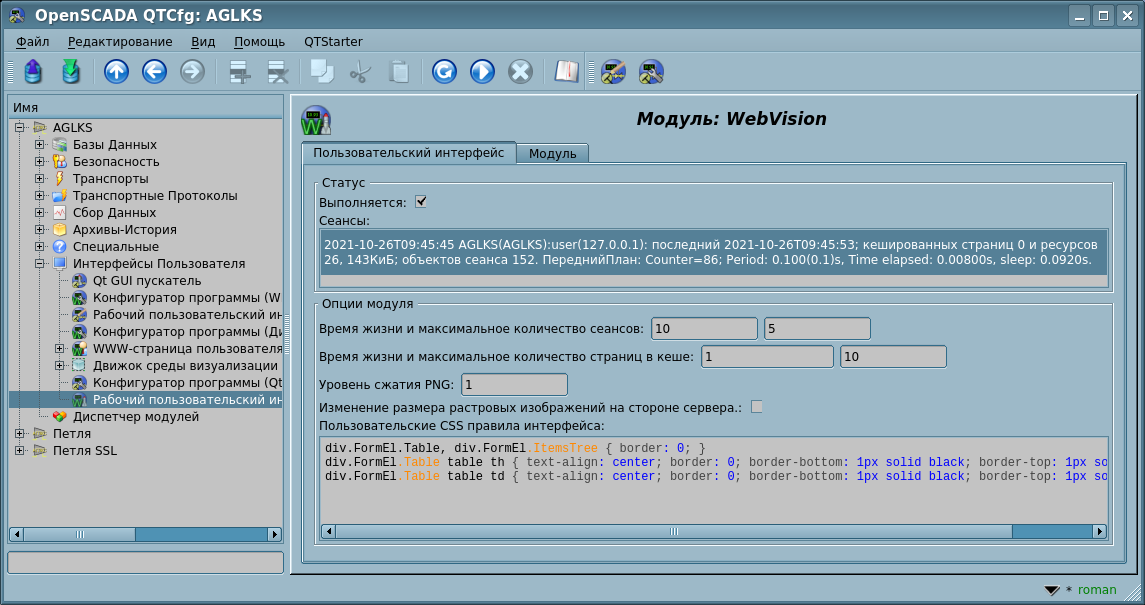
Task: Click the save to database toolbar icon
Action: point(70,72)
